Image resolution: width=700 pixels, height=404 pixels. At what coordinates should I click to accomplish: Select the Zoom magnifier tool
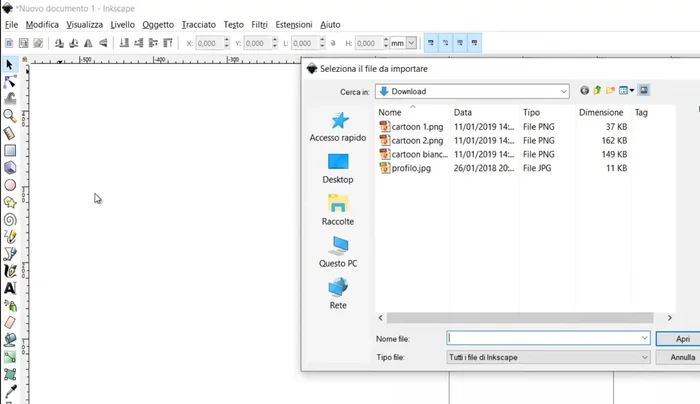point(10,116)
